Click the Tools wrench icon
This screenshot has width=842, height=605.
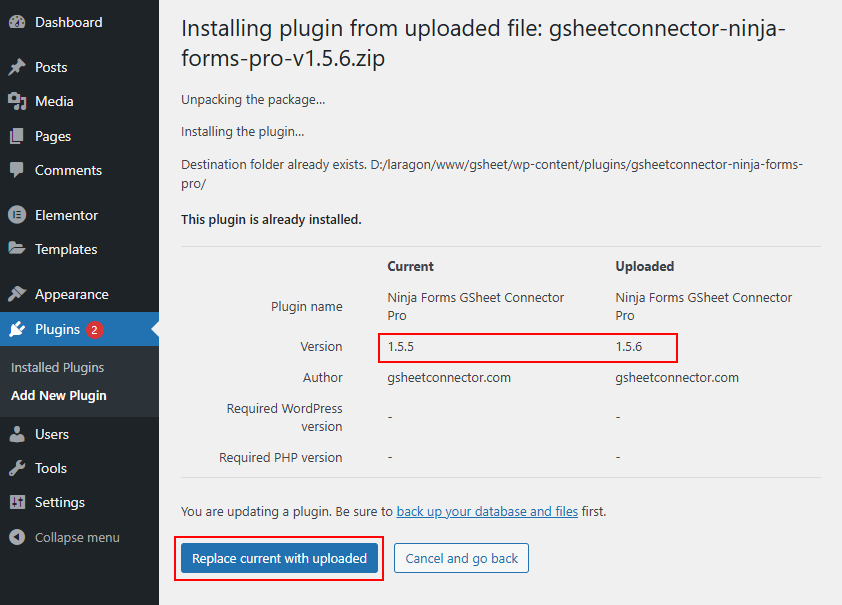pos(17,468)
